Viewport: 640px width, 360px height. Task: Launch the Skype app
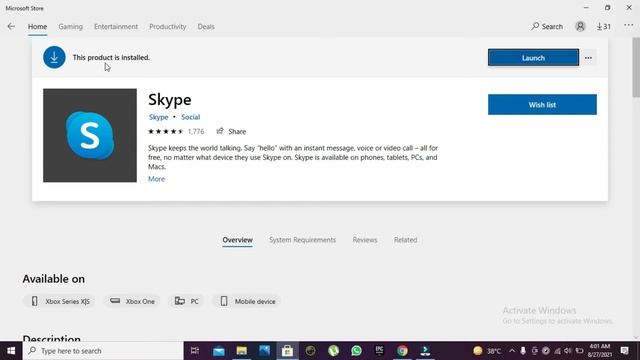pos(533,58)
